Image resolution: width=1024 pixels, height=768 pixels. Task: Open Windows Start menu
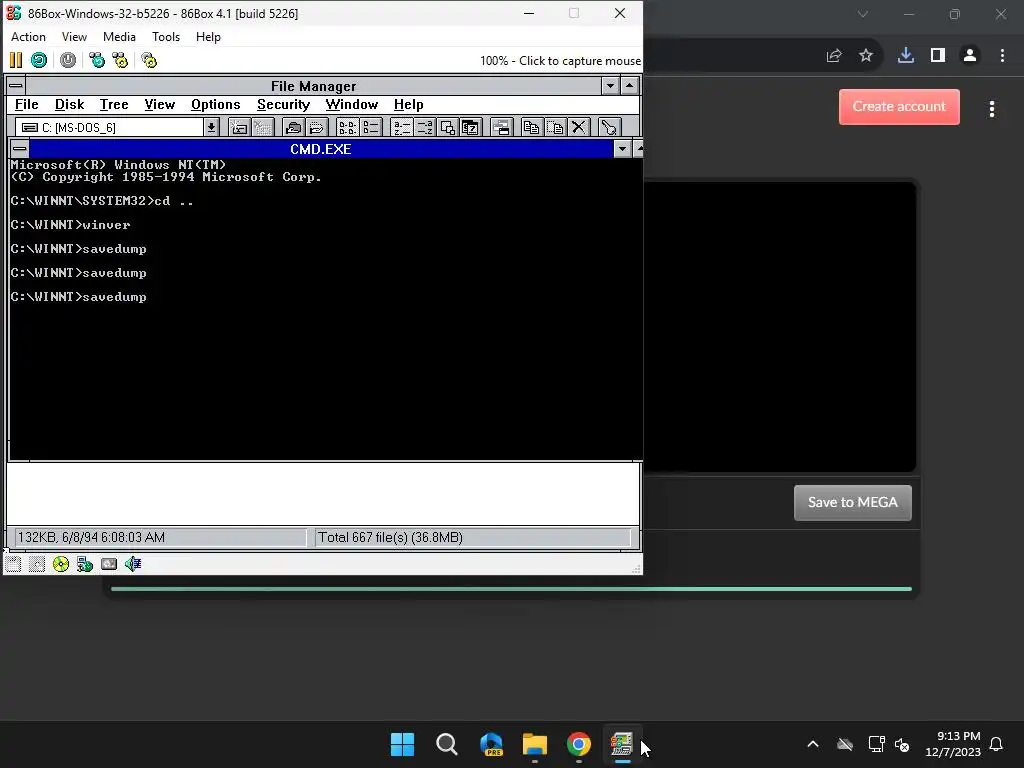coord(402,744)
